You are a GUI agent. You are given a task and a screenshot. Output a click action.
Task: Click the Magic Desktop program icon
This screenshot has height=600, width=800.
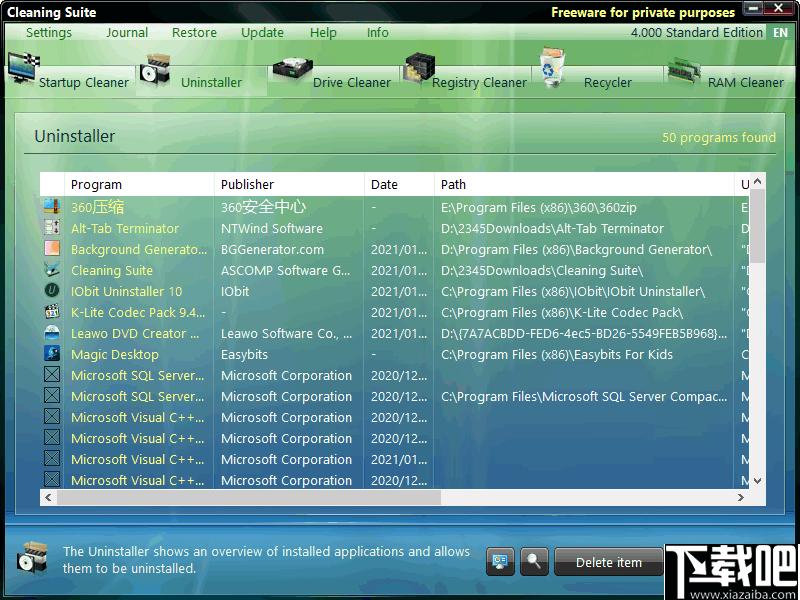52,354
